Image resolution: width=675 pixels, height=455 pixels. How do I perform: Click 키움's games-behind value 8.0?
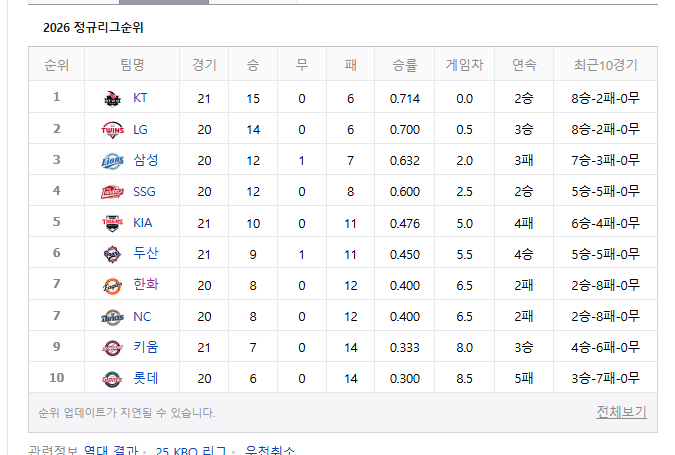click(464, 347)
